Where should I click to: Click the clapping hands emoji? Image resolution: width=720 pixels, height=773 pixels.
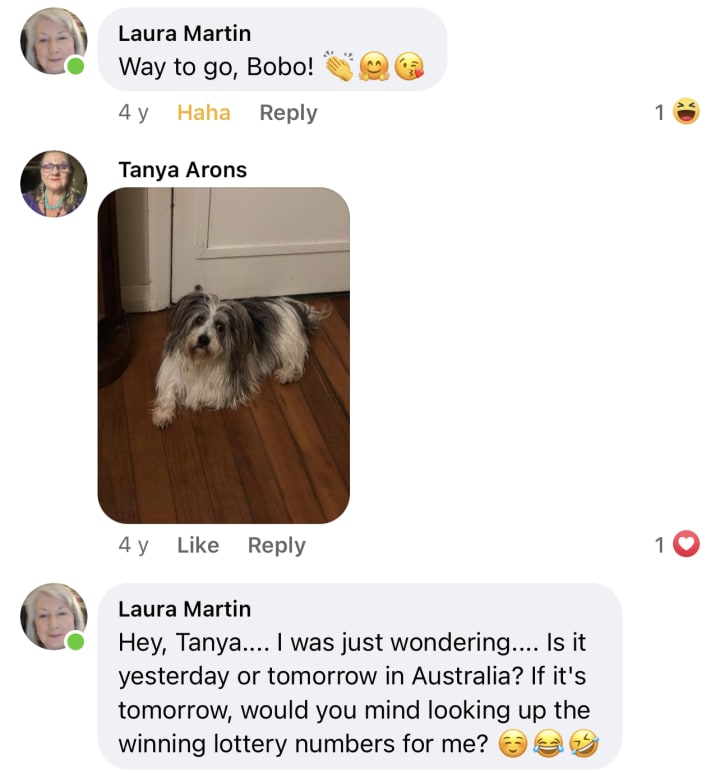pos(338,66)
